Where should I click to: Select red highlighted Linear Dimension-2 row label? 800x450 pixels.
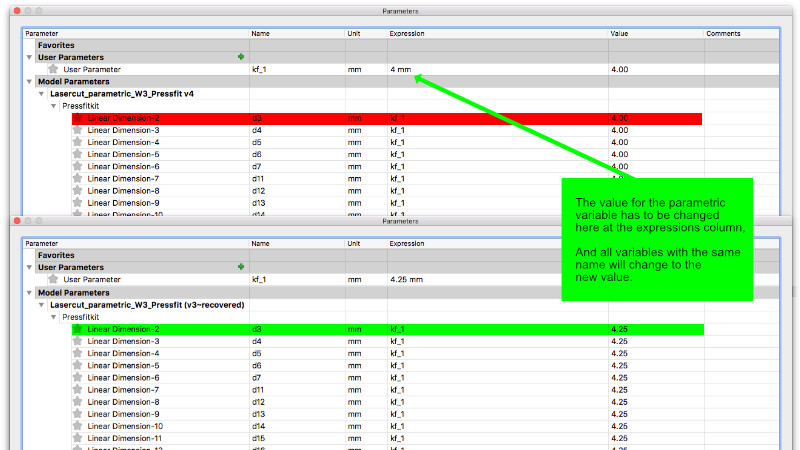pos(123,118)
